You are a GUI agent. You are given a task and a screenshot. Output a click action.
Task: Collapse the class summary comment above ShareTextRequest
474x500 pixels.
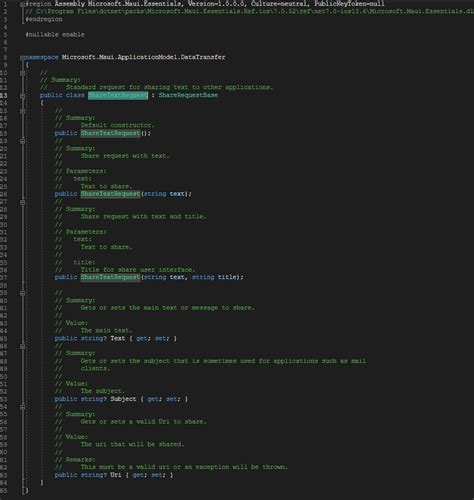(x=22, y=73)
